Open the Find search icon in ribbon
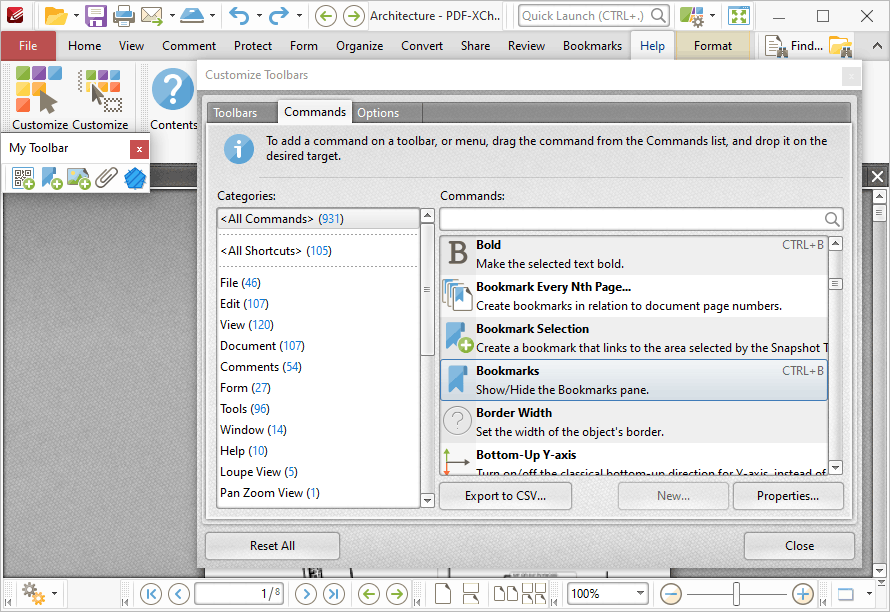The height and width of the screenshot is (612, 890). click(x=794, y=46)
